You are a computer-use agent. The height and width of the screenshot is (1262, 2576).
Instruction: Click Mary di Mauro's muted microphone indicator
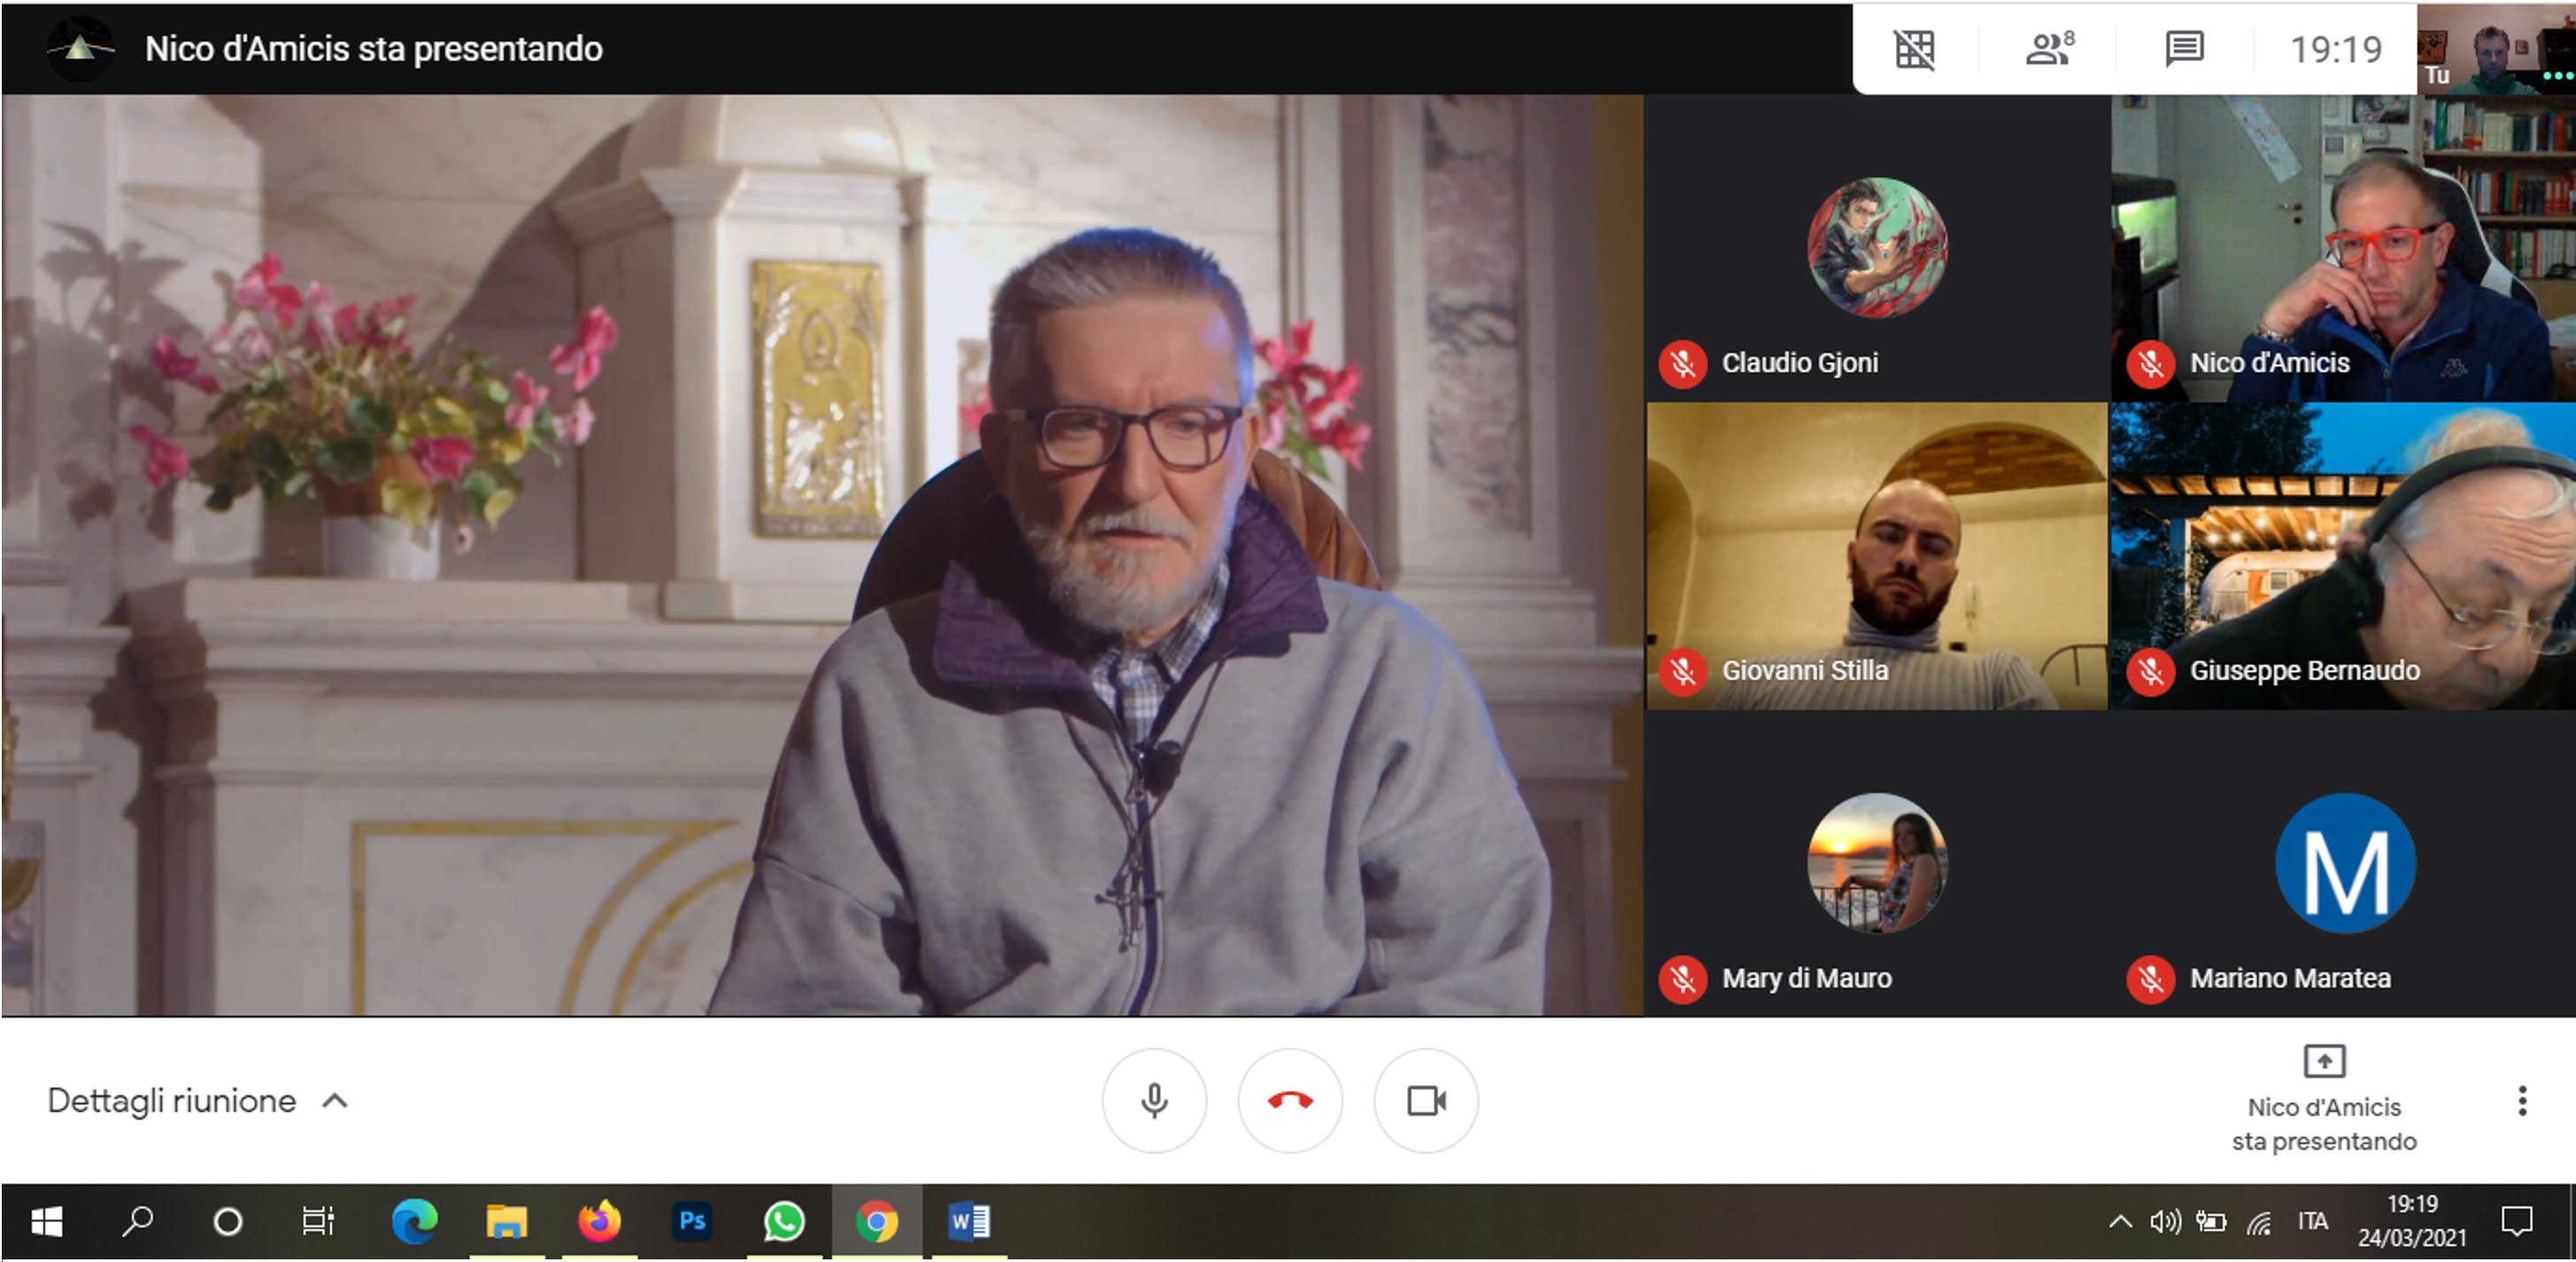(x=1683, y=979)
